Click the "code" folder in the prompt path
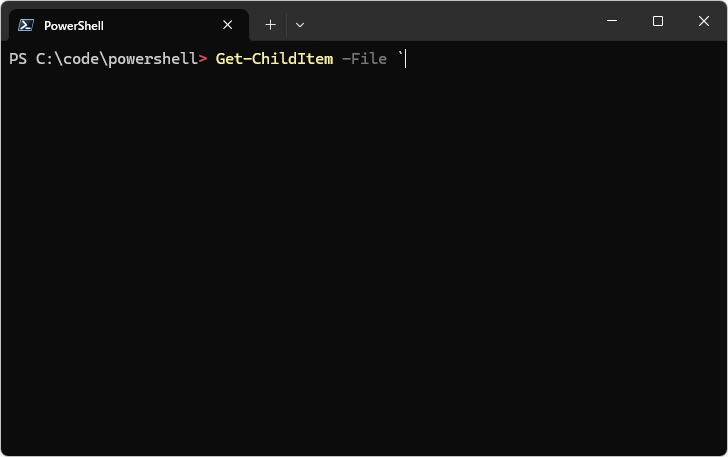Screen dimensions: 728x457 (82, 59)
